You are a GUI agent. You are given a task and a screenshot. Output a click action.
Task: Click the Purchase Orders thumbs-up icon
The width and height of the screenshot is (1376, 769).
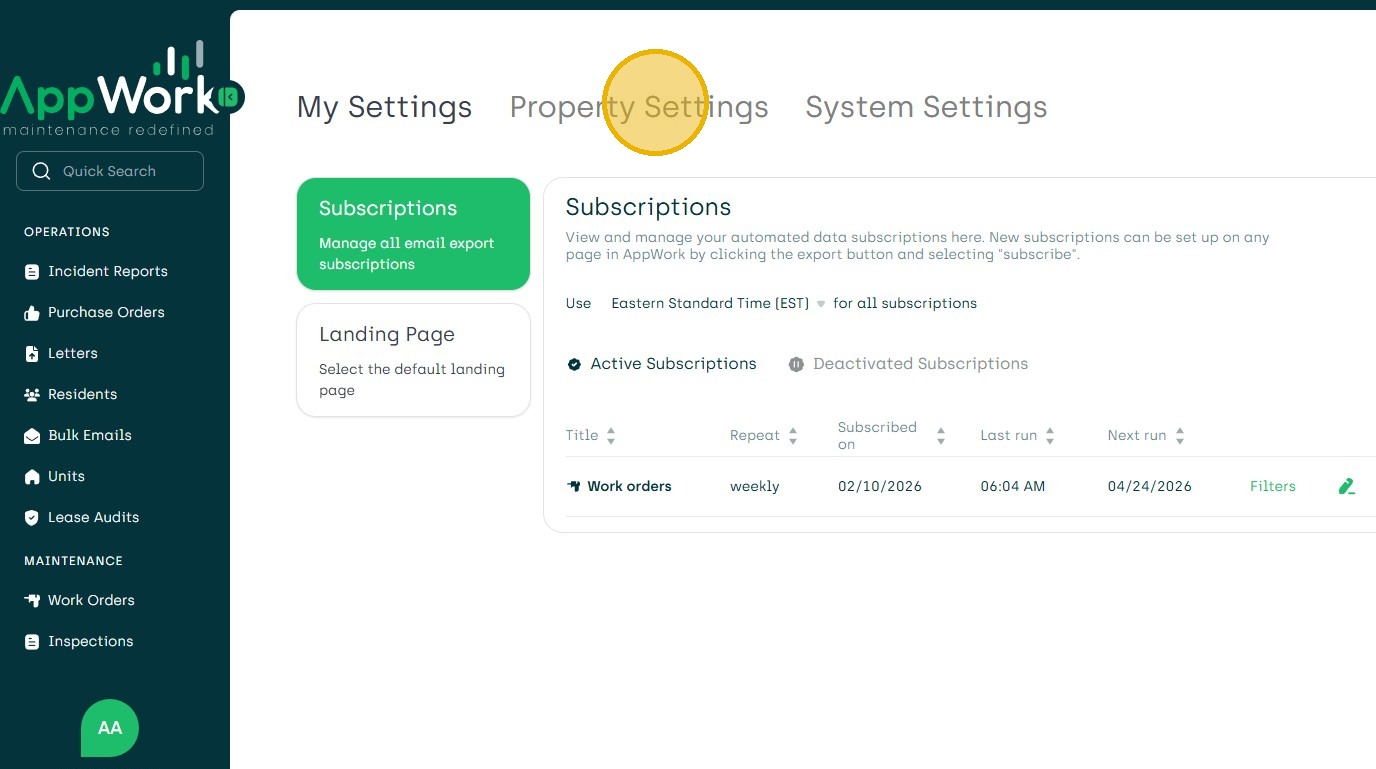[32, 313]
